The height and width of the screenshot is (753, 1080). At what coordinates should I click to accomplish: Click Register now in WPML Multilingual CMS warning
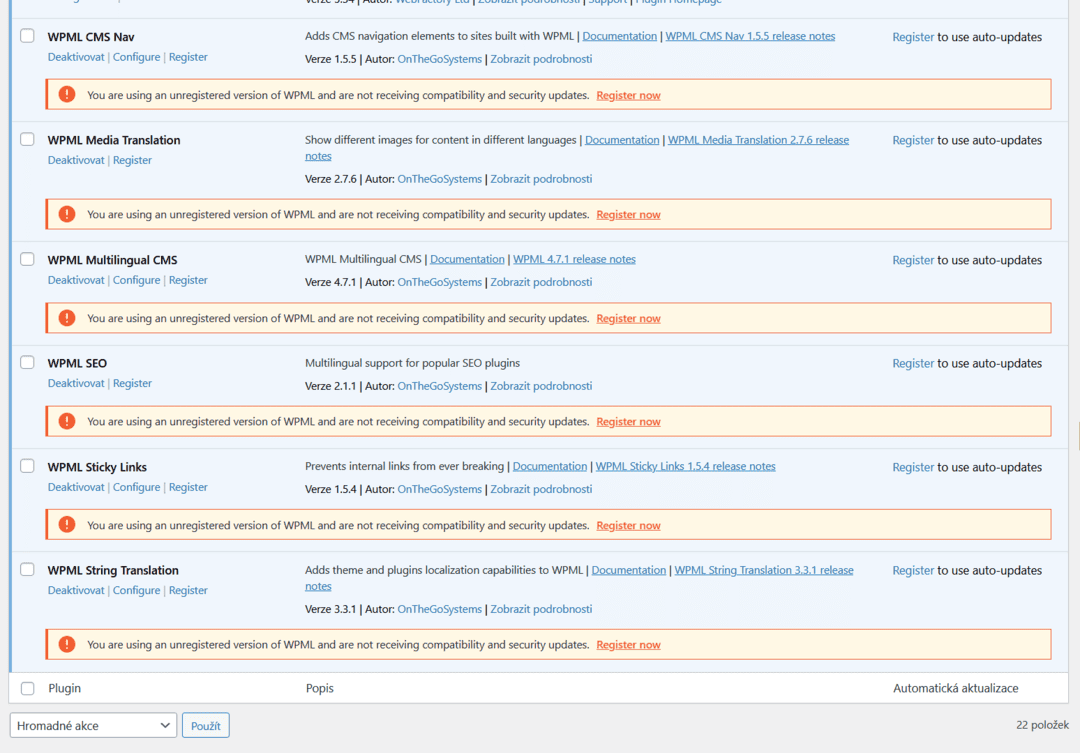628,318
